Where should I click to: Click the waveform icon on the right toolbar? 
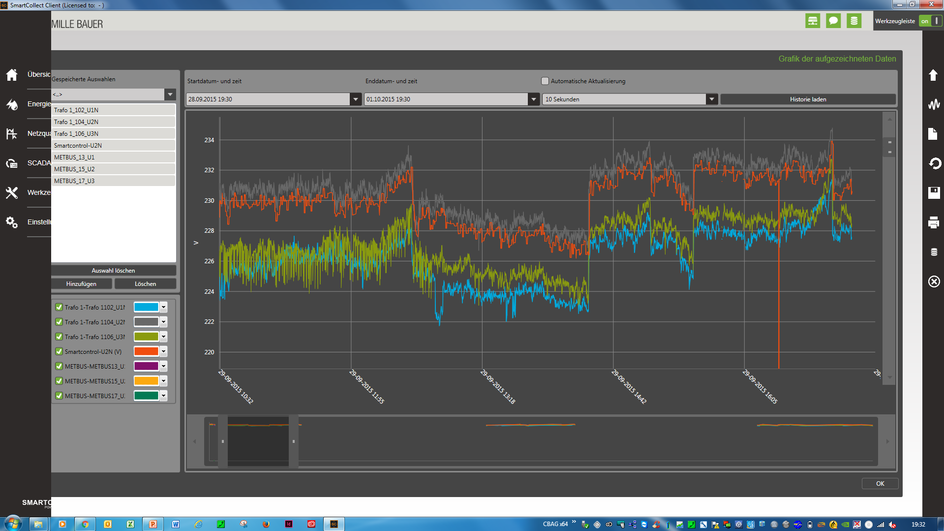click(x=933, y=104)
